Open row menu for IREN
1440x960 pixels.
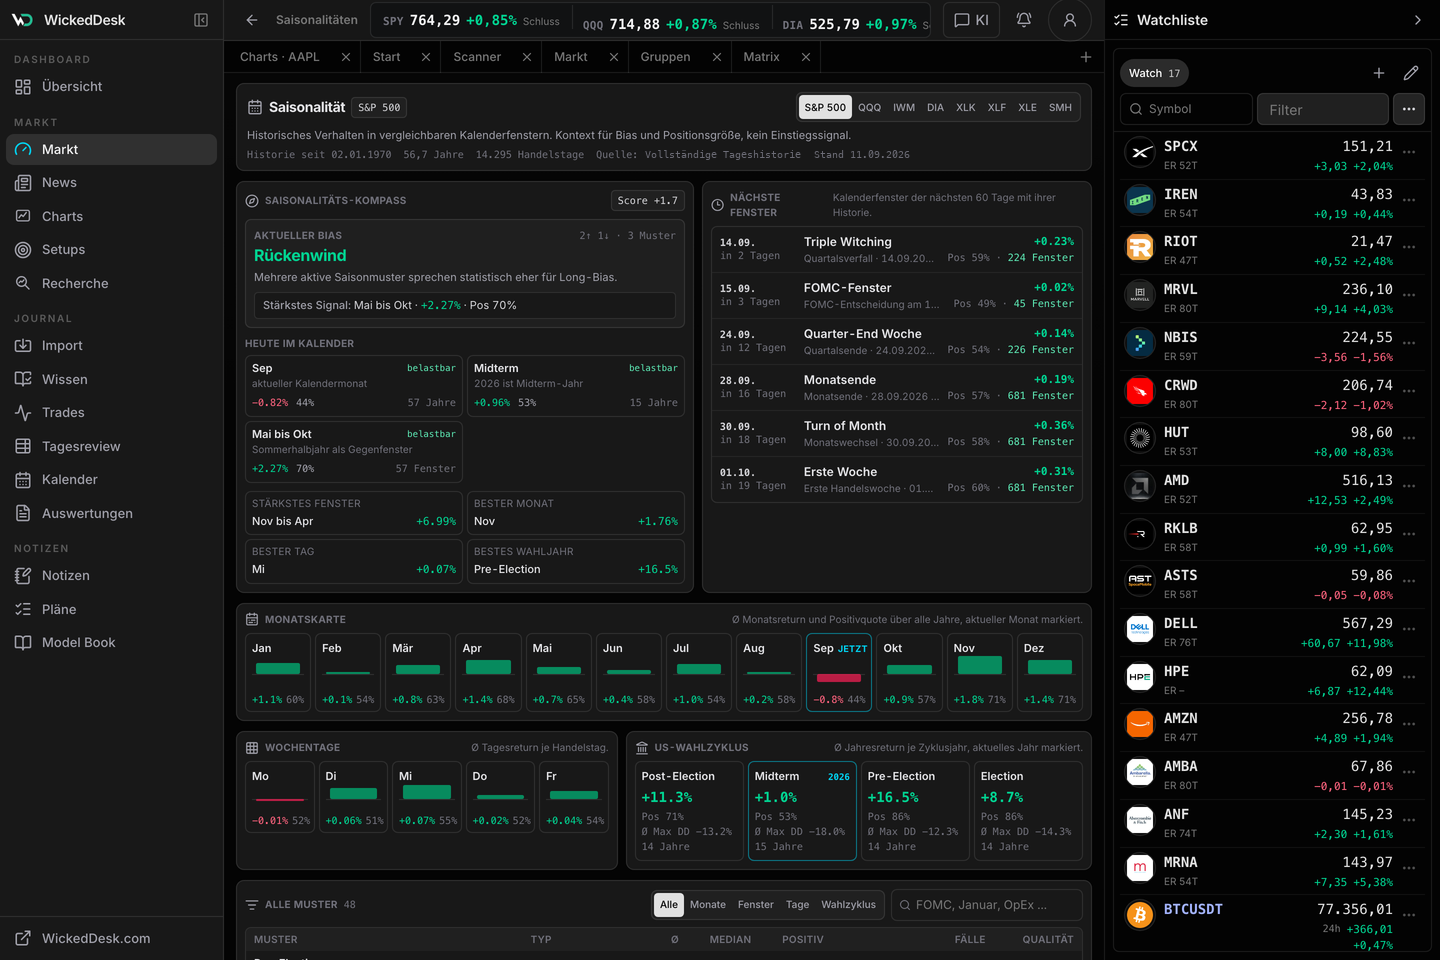(x=1409, y=200)
